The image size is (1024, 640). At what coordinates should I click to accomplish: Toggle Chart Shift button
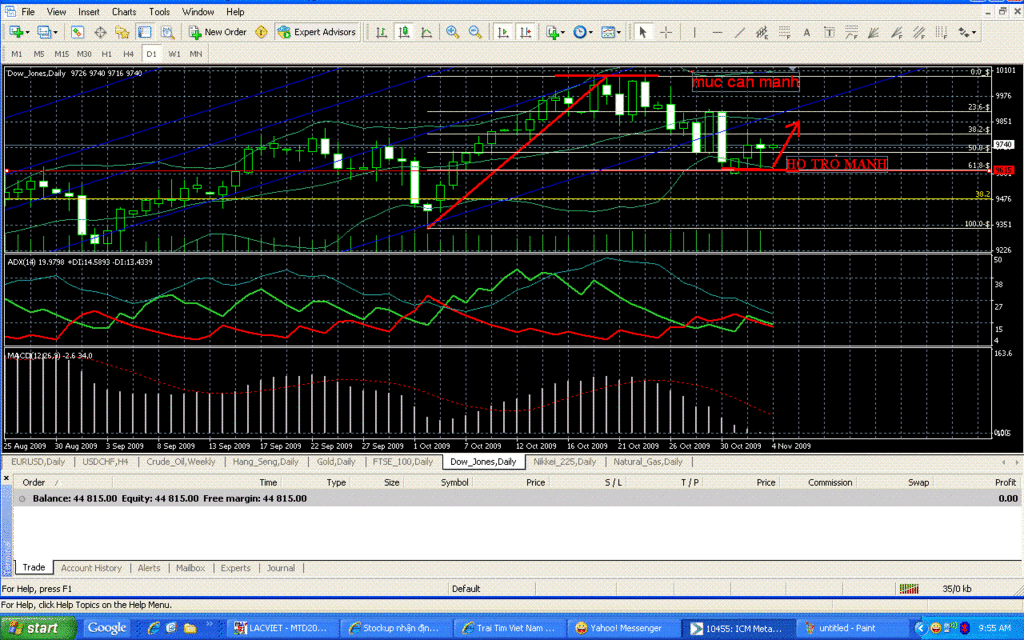click(525, 32)
